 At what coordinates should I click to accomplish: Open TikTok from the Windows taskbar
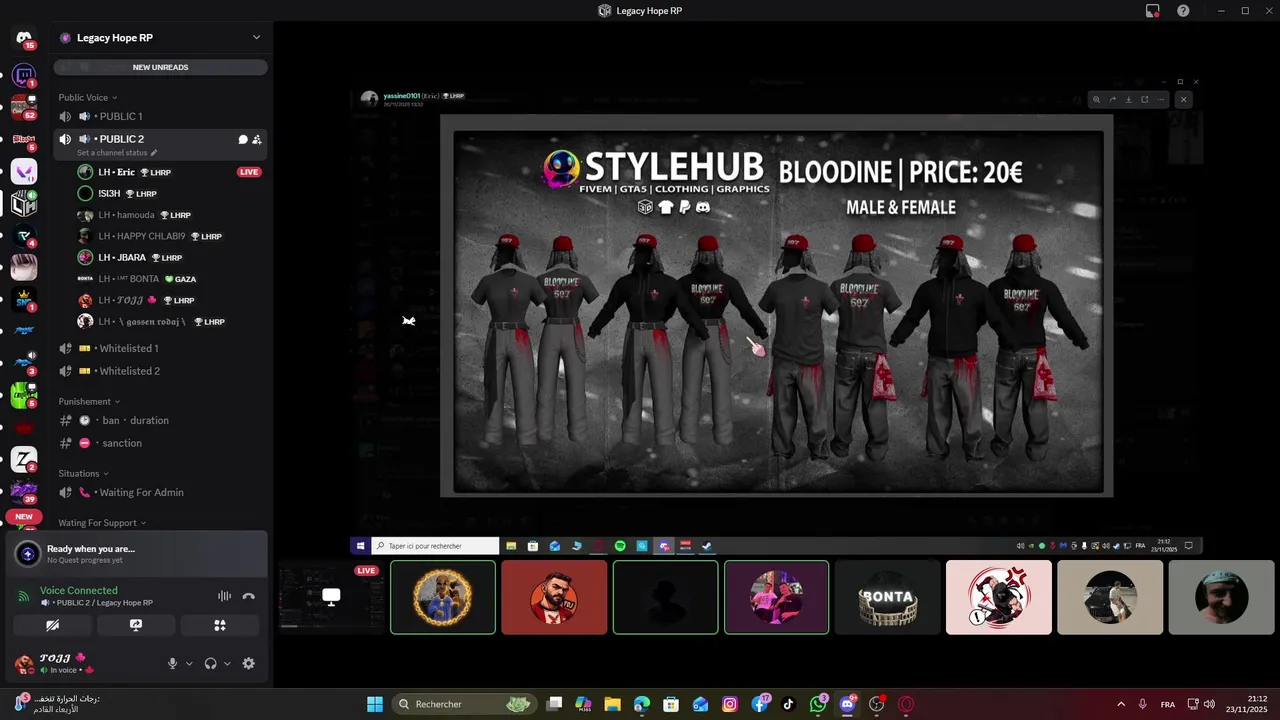pos(788,704)
